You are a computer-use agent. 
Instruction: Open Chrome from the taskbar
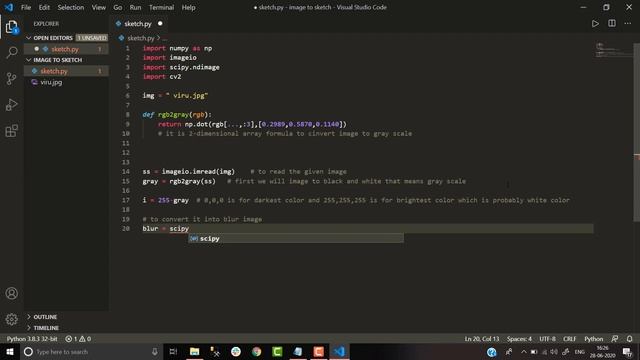pyautogui.click(x=256, y=351)
